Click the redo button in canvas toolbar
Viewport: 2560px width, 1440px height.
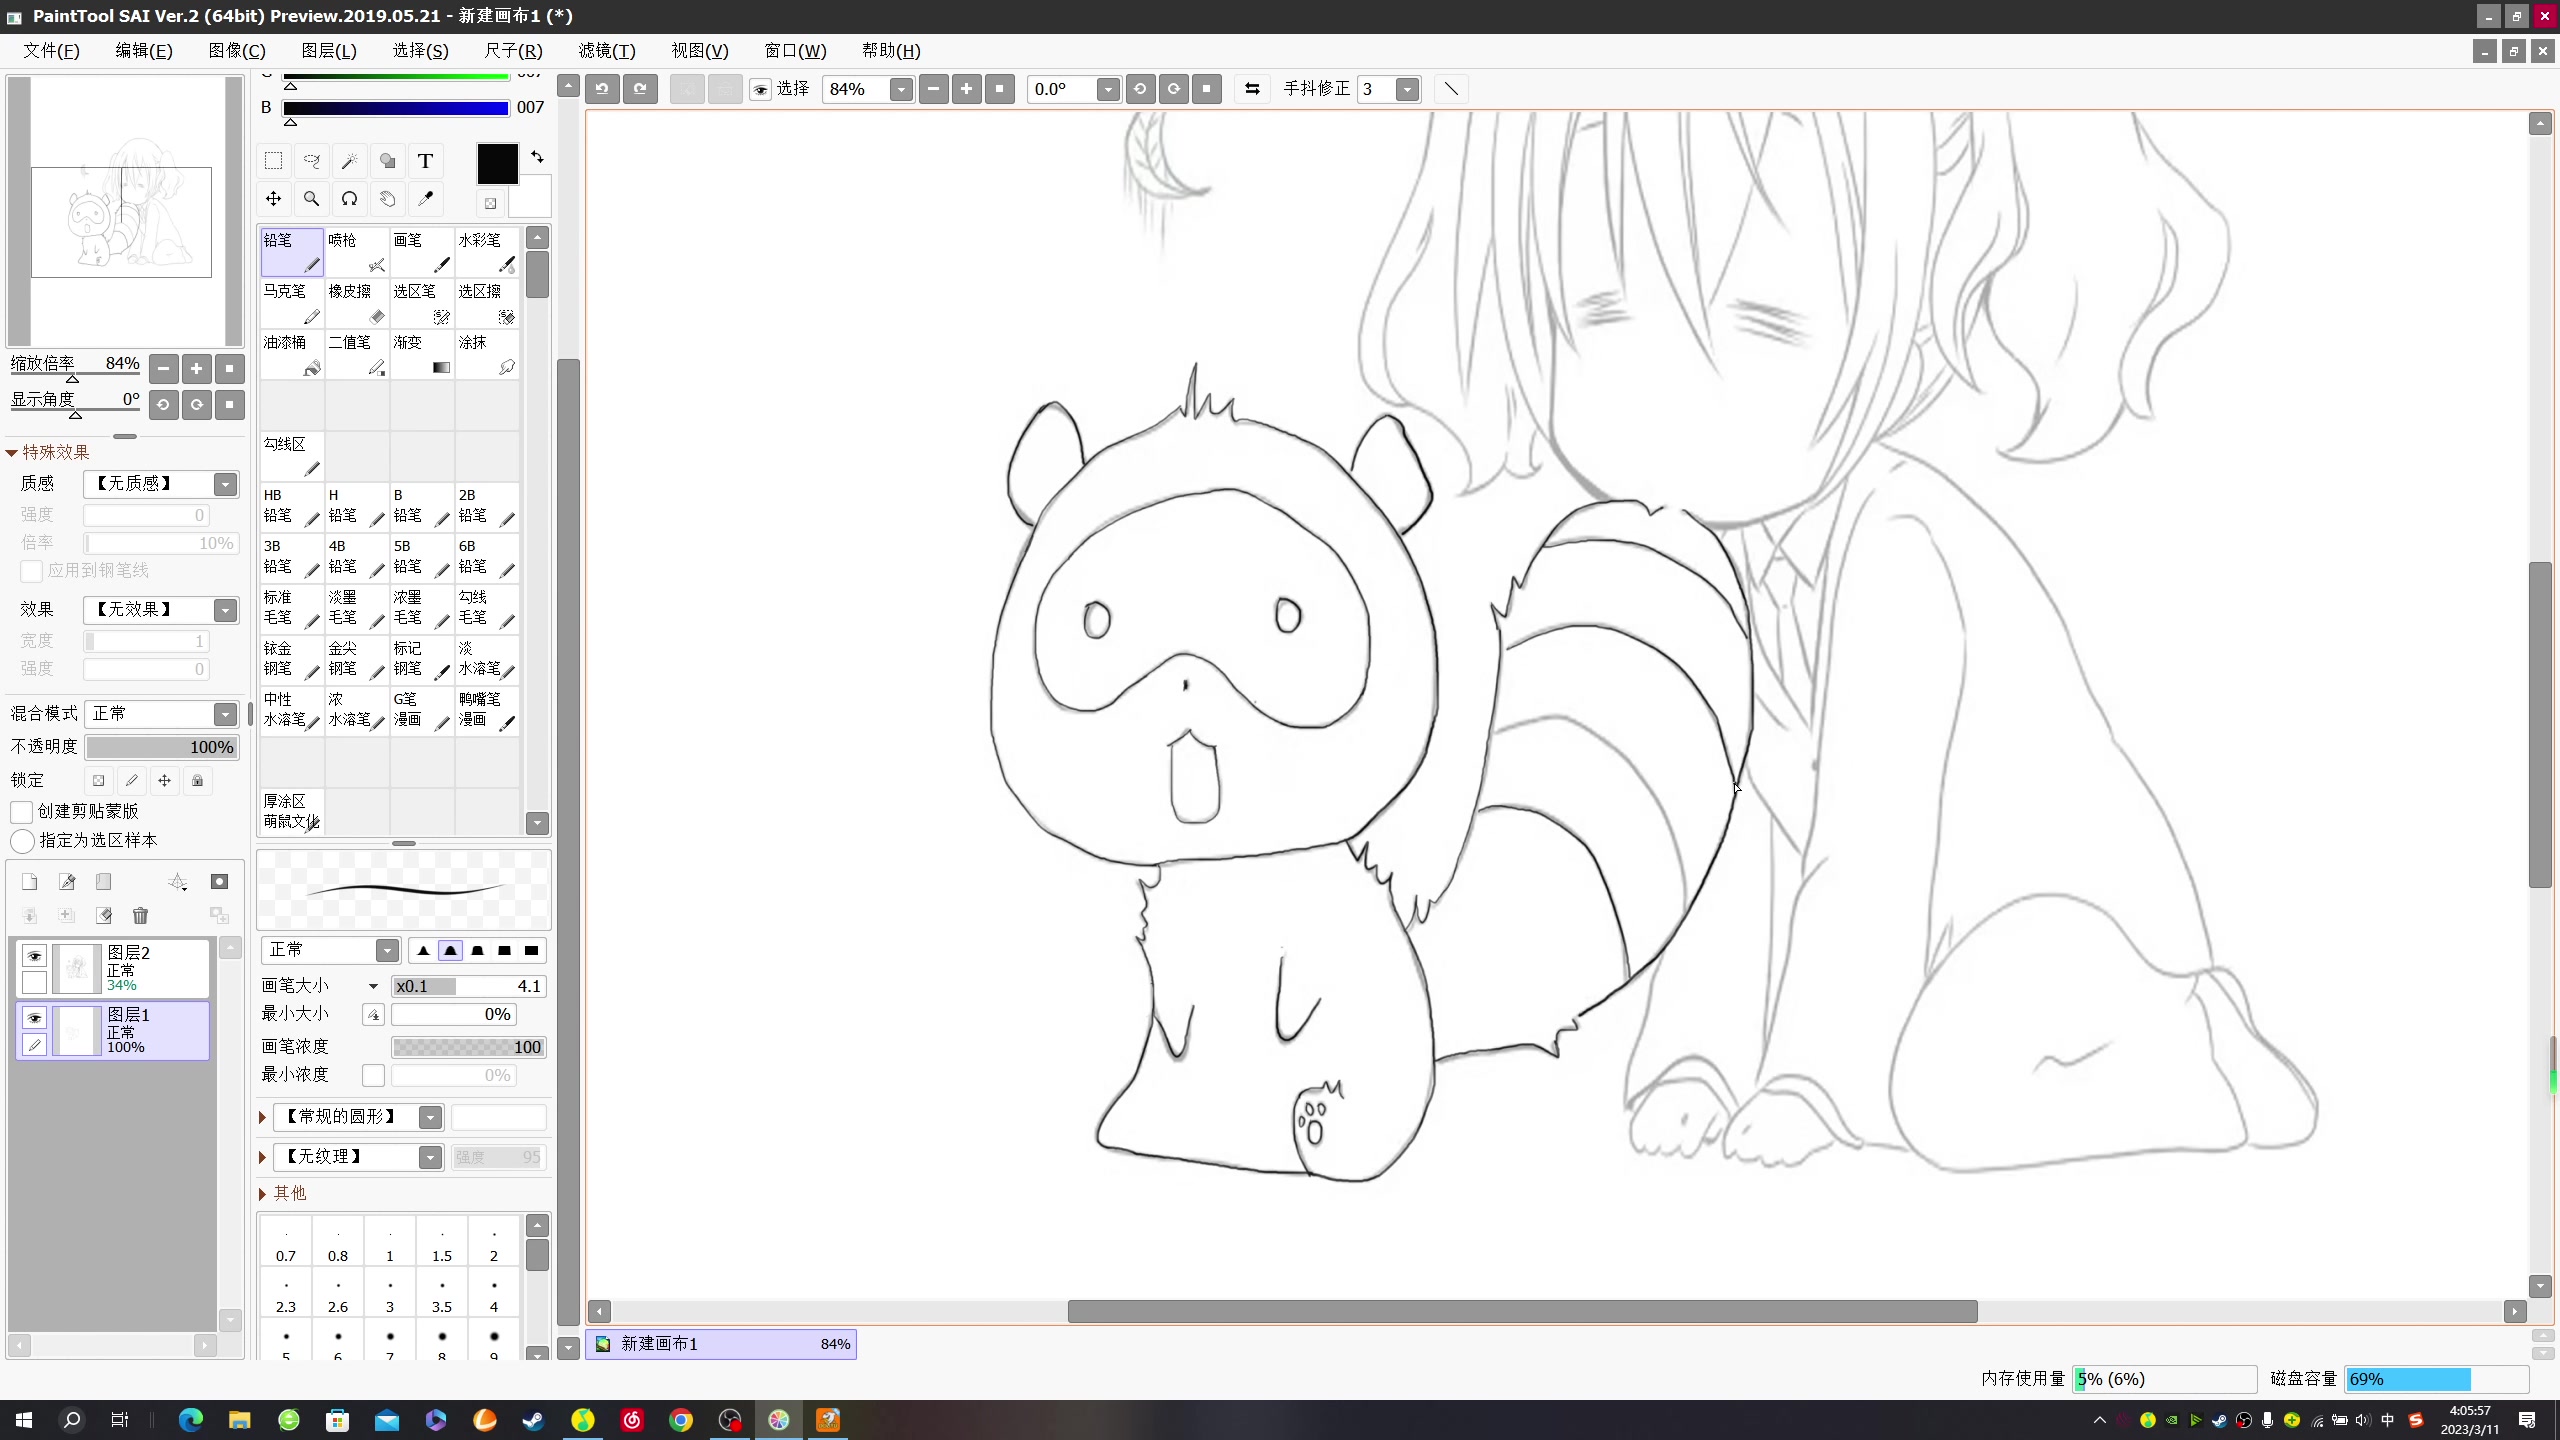(640, 89)
